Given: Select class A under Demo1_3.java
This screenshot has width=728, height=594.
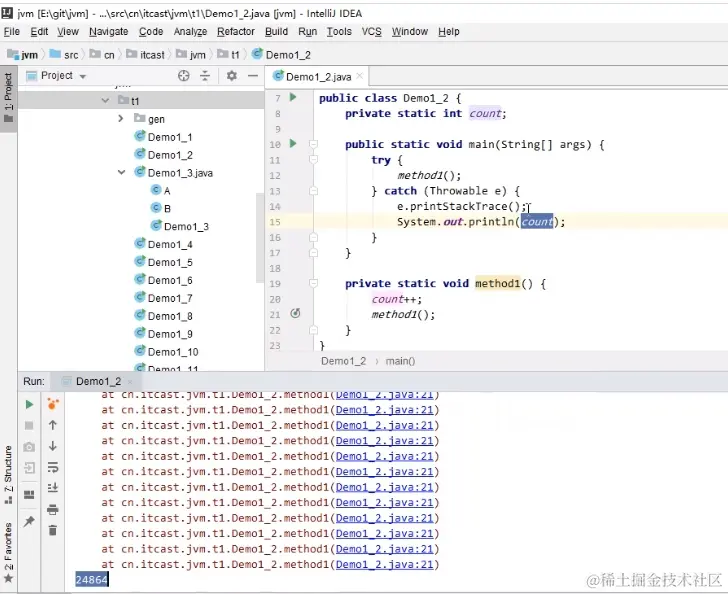Looking at the screenshot, I should click(161, 190).
